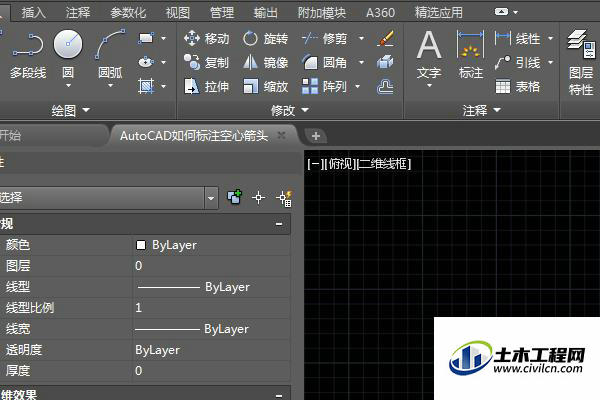600x400 pixels.
Task: Add a new drawing tab
Action: pos(316,136)
